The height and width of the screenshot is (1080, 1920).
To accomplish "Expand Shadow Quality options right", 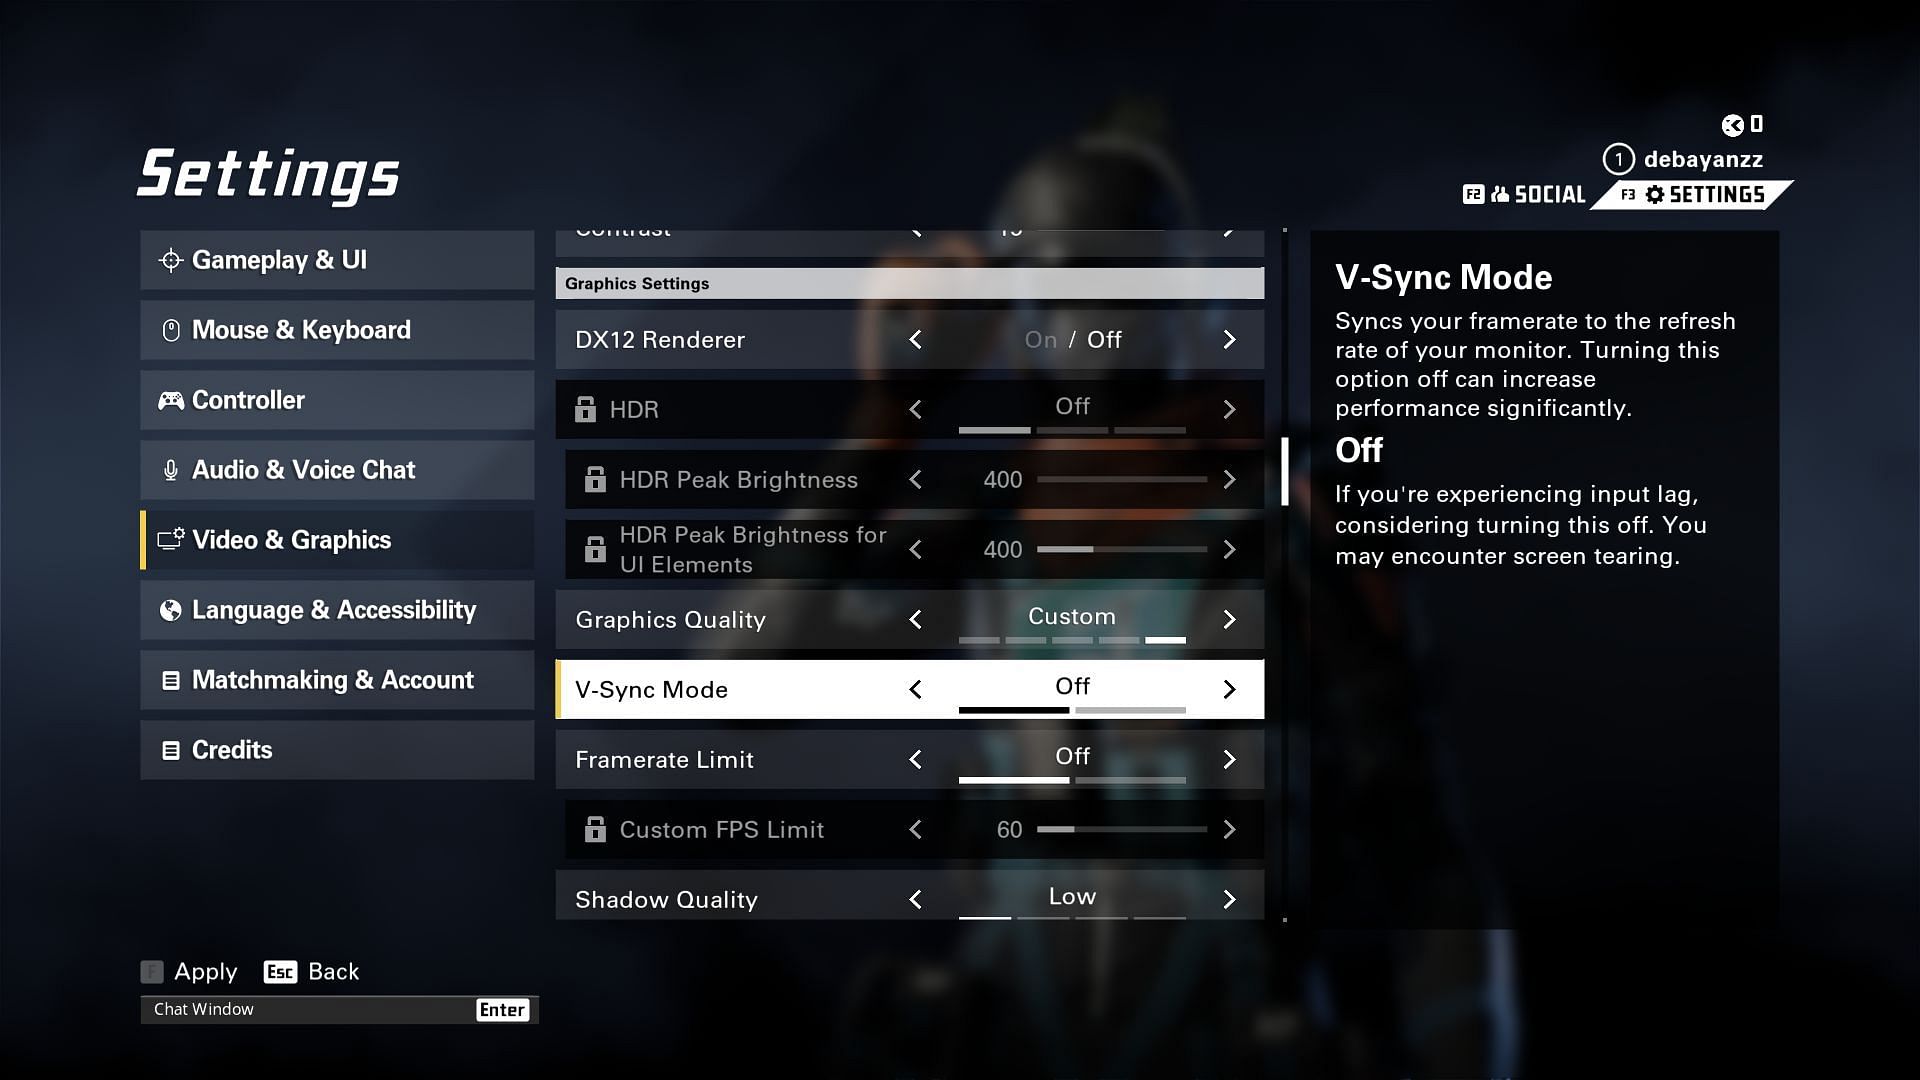I will (1226, 898).
